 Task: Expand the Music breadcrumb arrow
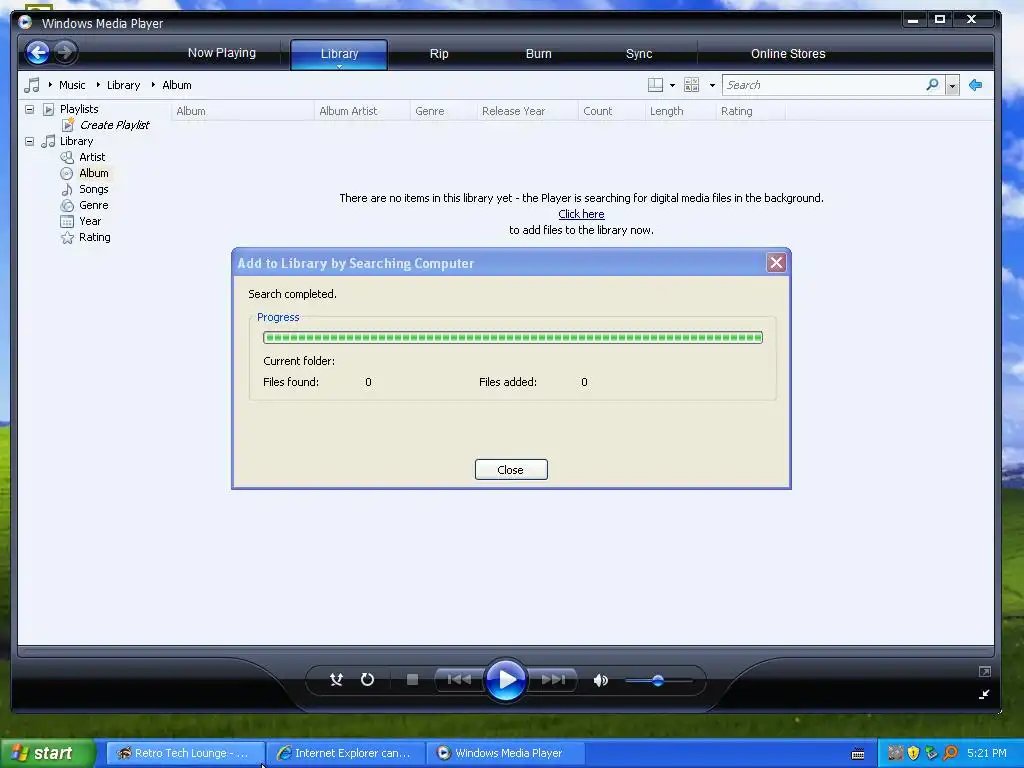(x=50, y=85)
